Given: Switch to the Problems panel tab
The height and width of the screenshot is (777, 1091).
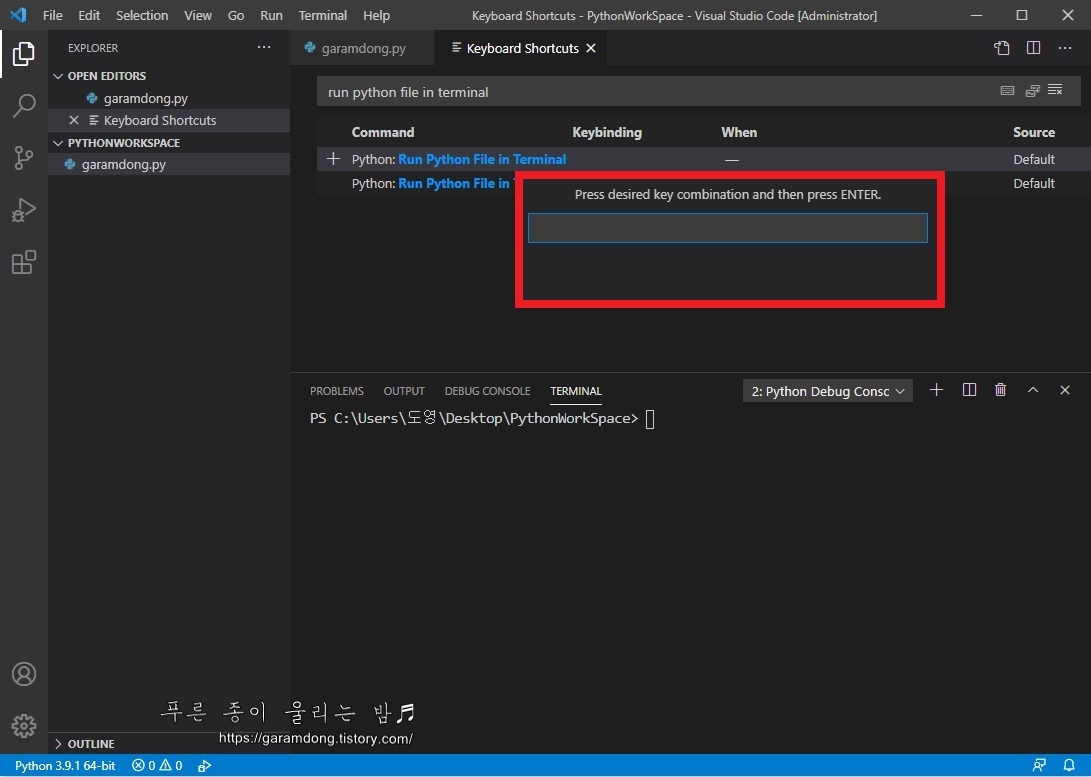Looking at the screenshot, I should [337, 391].
